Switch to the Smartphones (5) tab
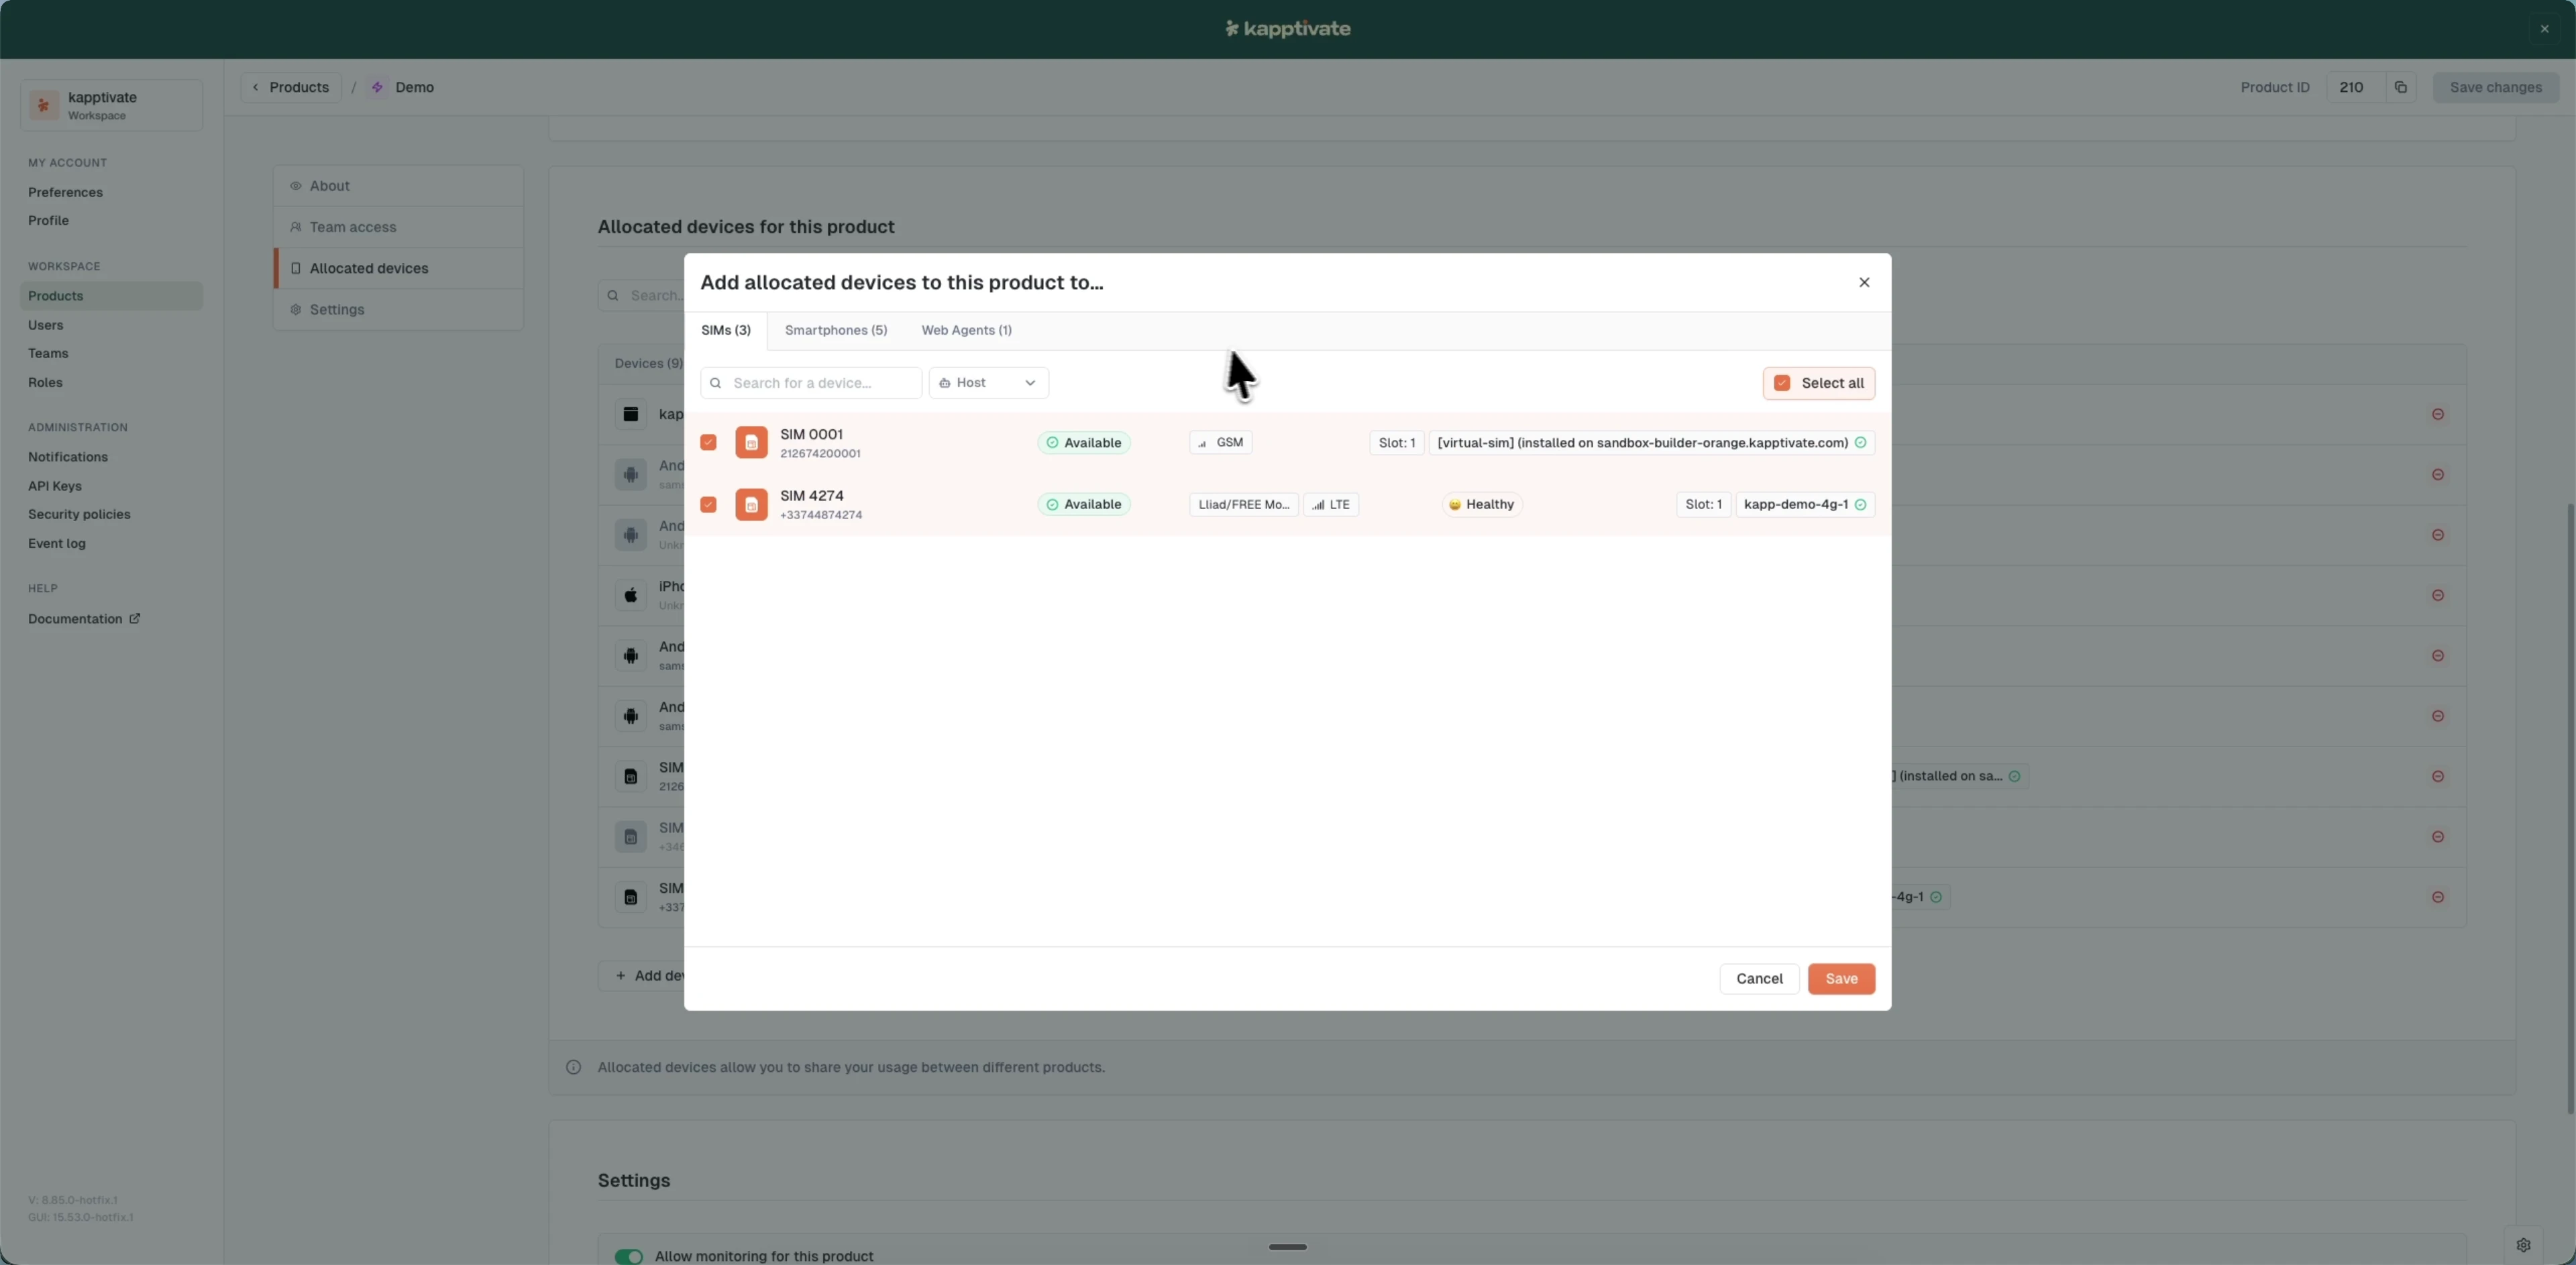Screen dimensions: 2576x1265 click(836, 331)
